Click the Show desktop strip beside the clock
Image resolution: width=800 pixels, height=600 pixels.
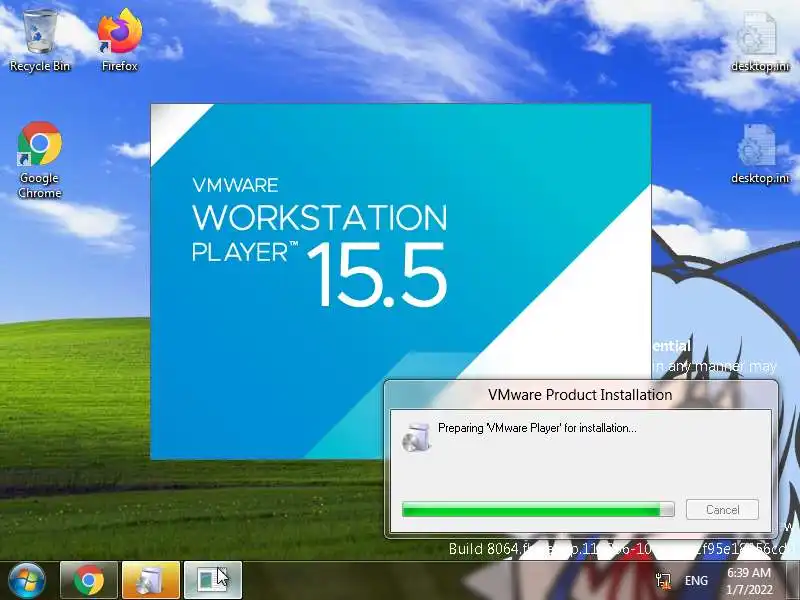[792, 581]
